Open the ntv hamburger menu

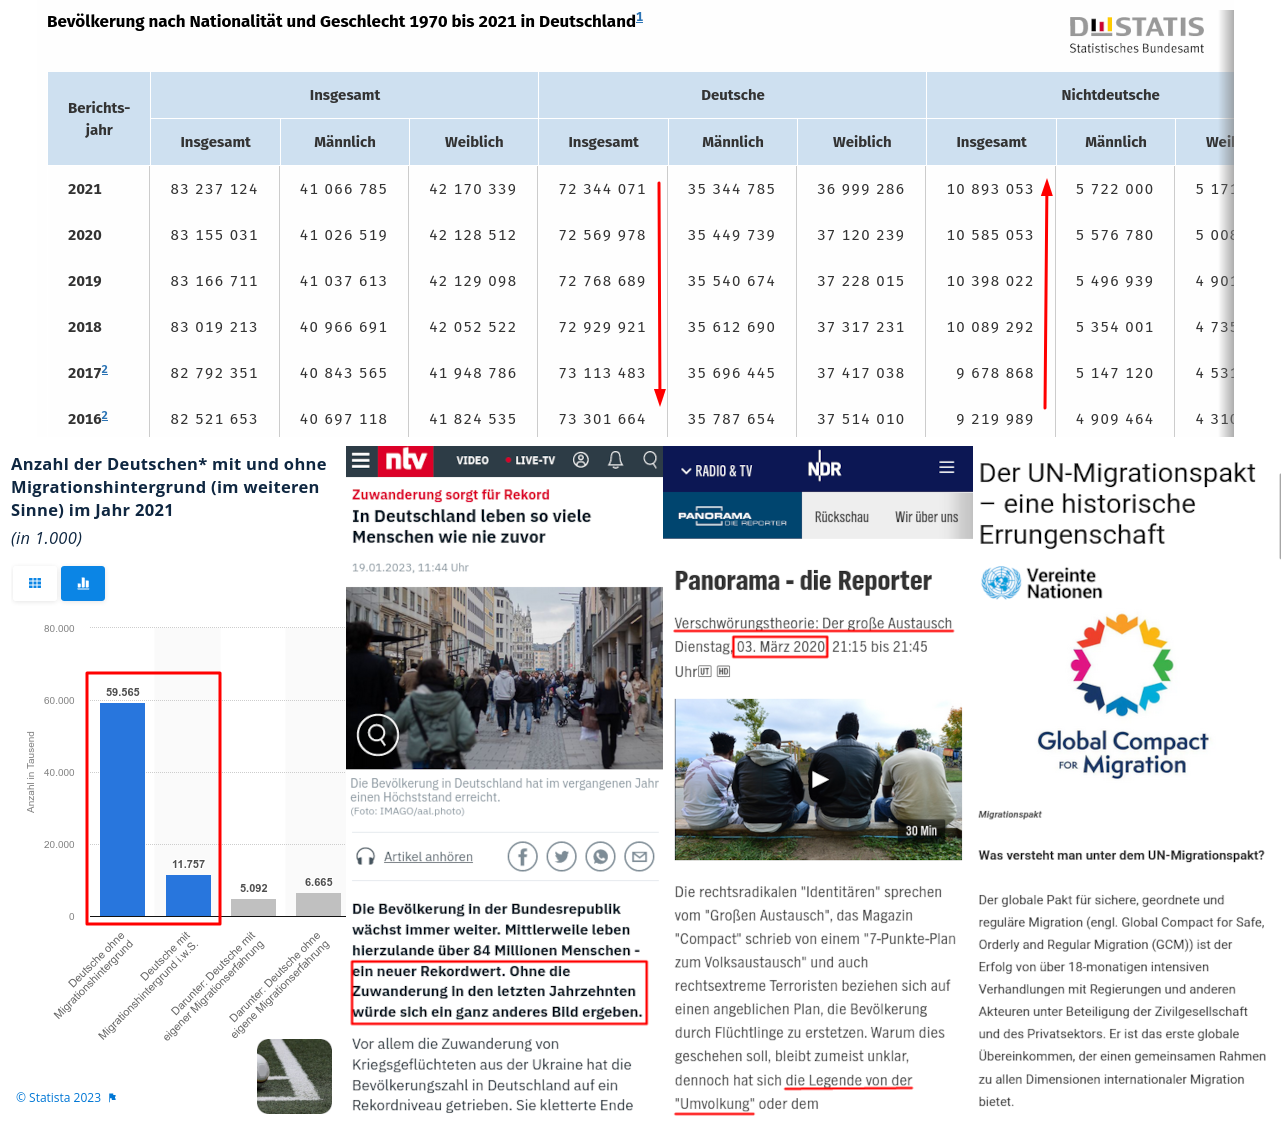click(x=361, y=461)
